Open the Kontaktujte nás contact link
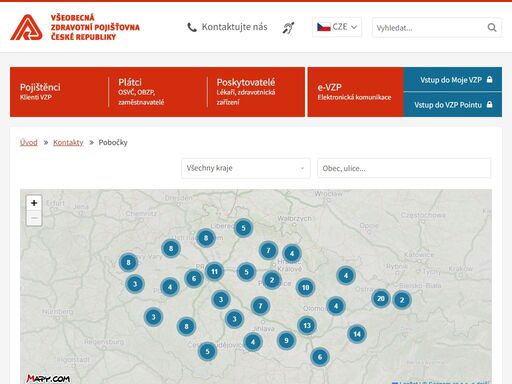The width and height of the screenshot is (512, 384). click(227, 27)
